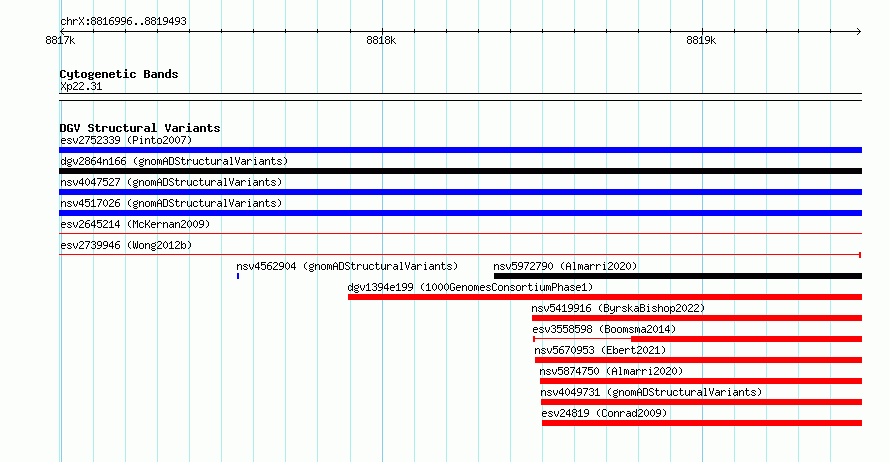The width and height of the screenshot is (890, 462).
Task: Click the small blue mark under nsv4562904
Action: [x=238, y=276]
